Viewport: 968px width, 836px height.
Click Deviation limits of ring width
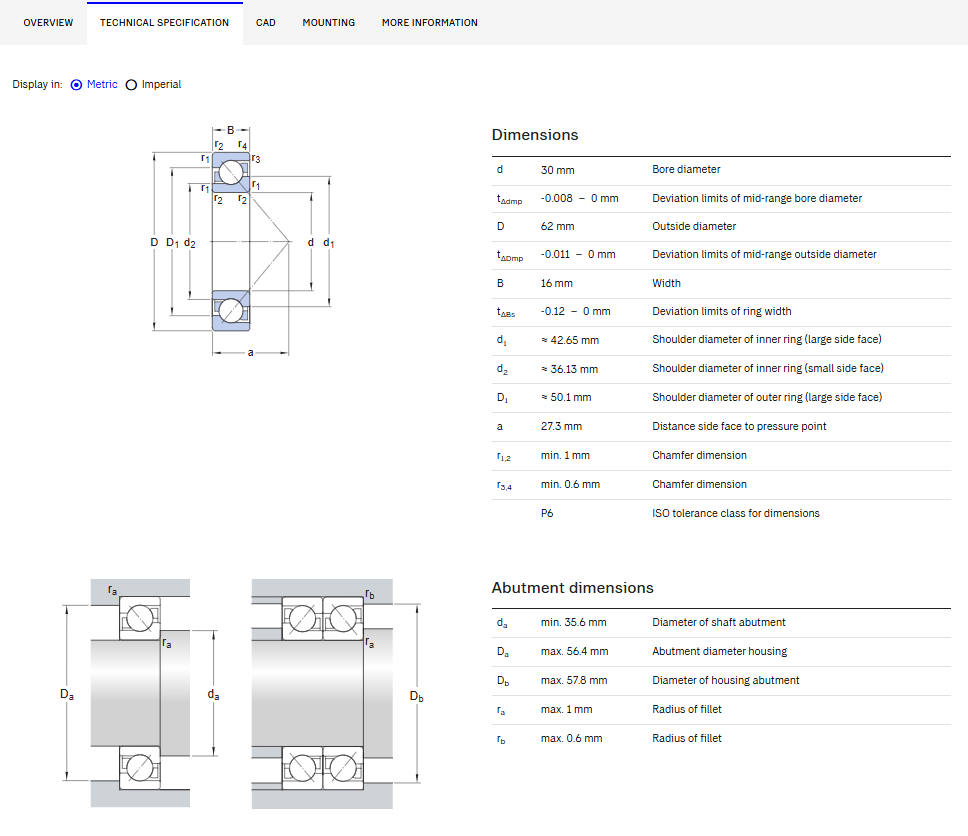point(722,311)
